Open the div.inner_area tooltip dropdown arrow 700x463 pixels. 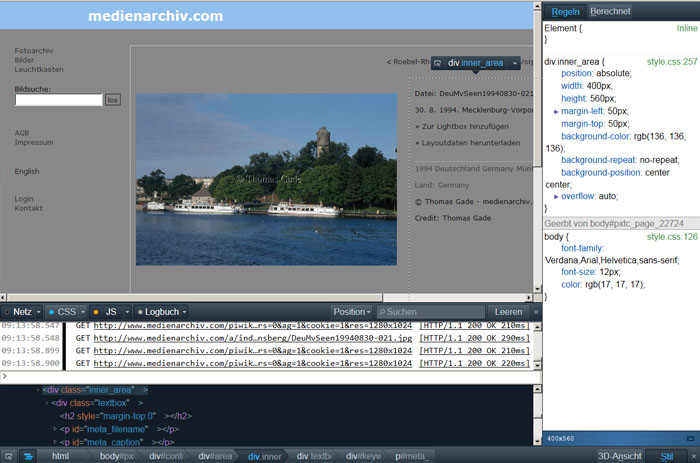[x=514, y=63]
